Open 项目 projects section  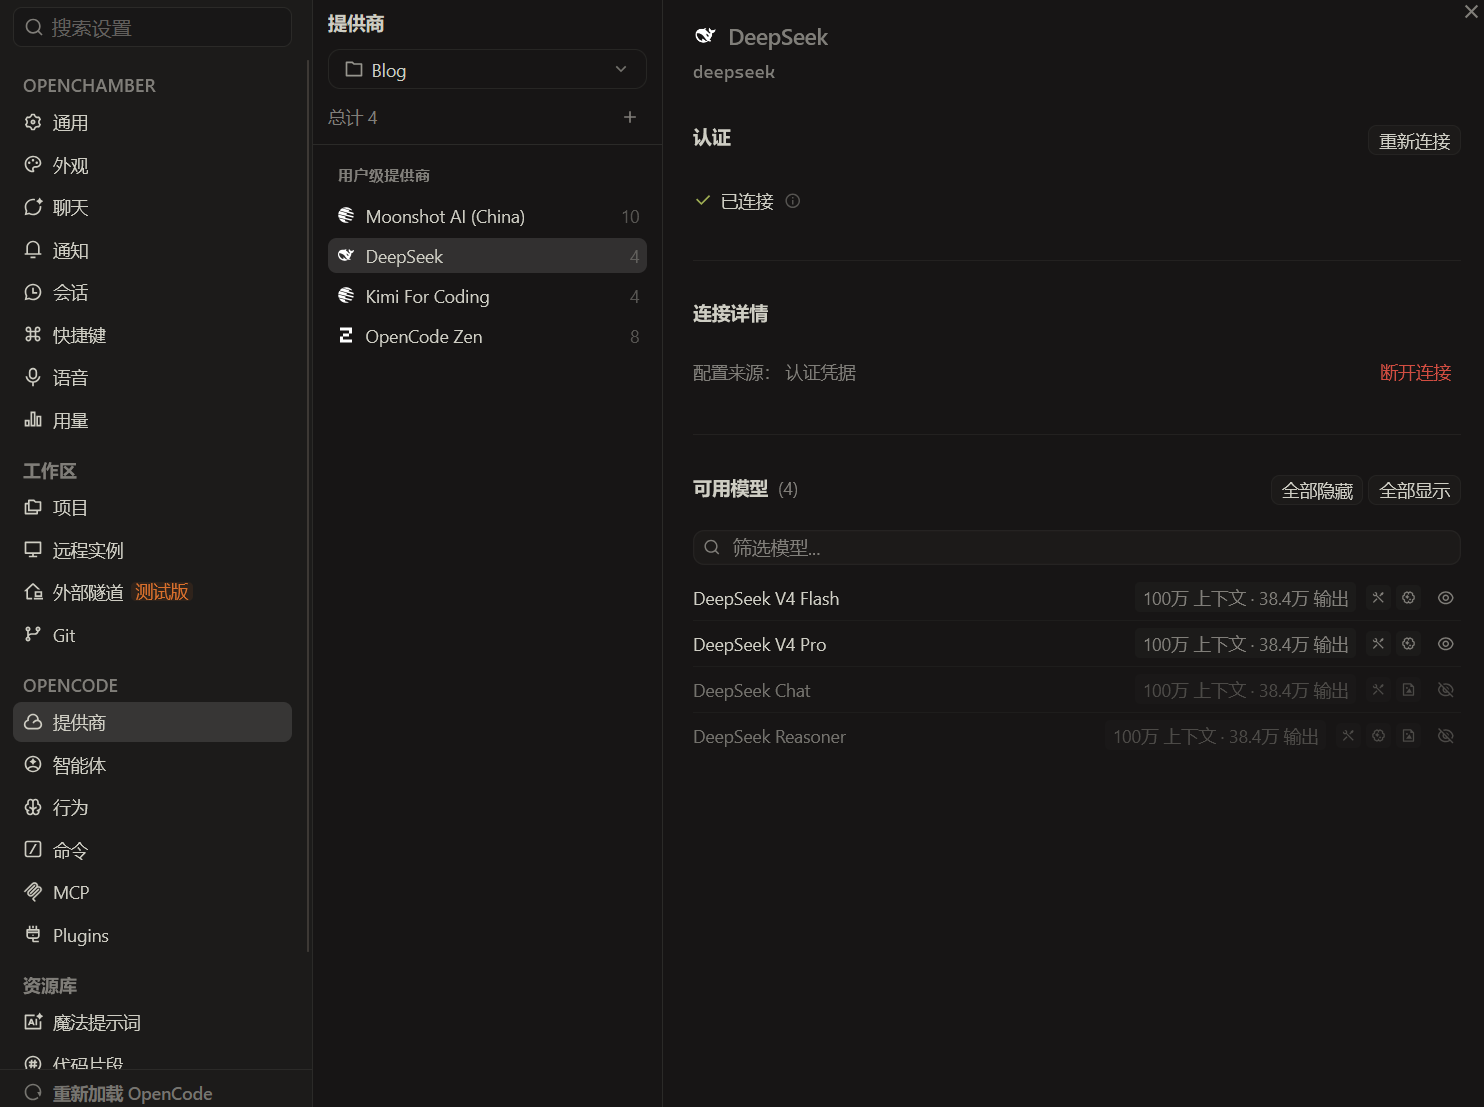(152, 508)
